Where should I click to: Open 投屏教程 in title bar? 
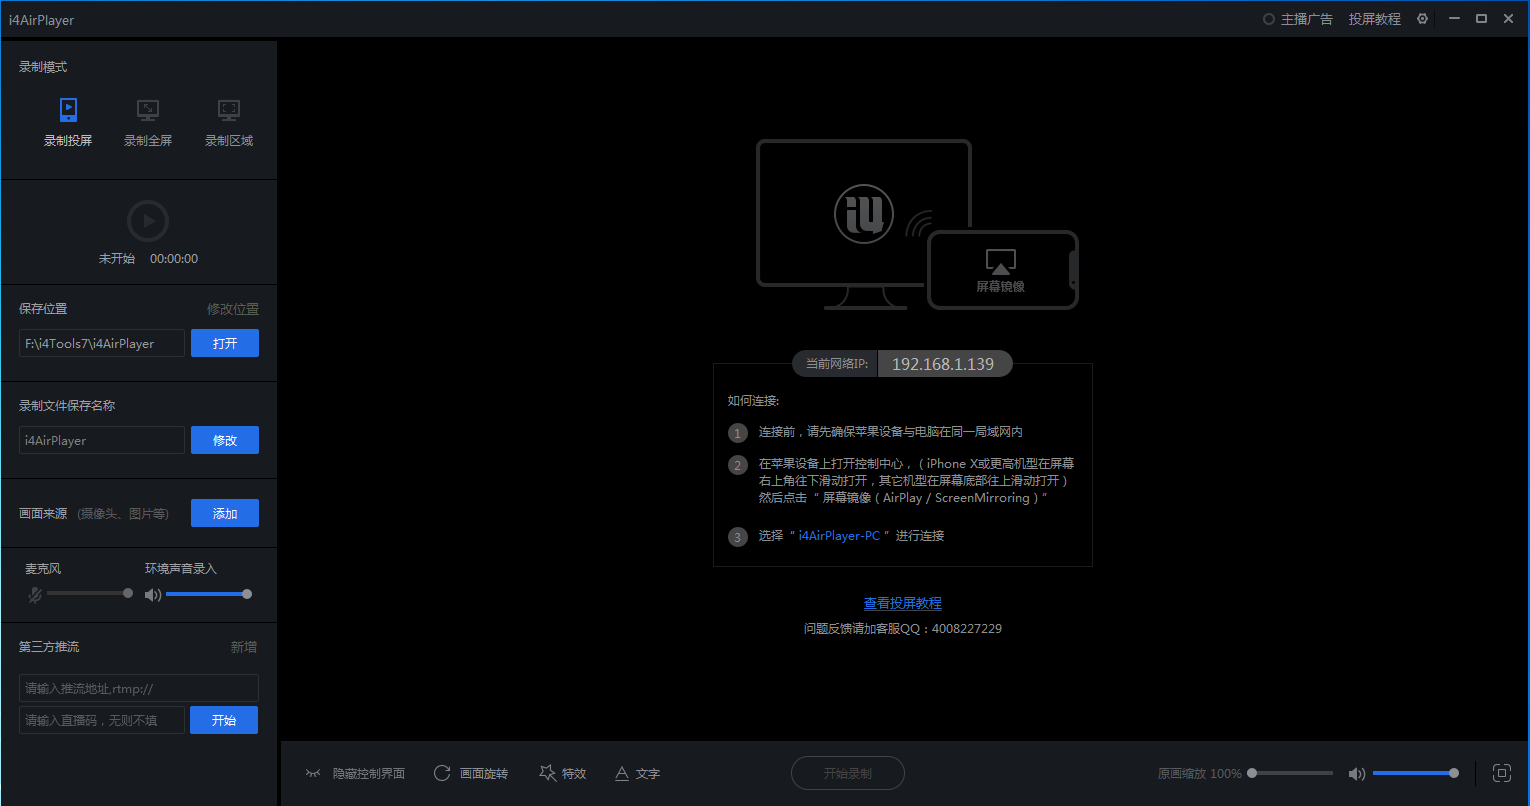click(1374, 19)
